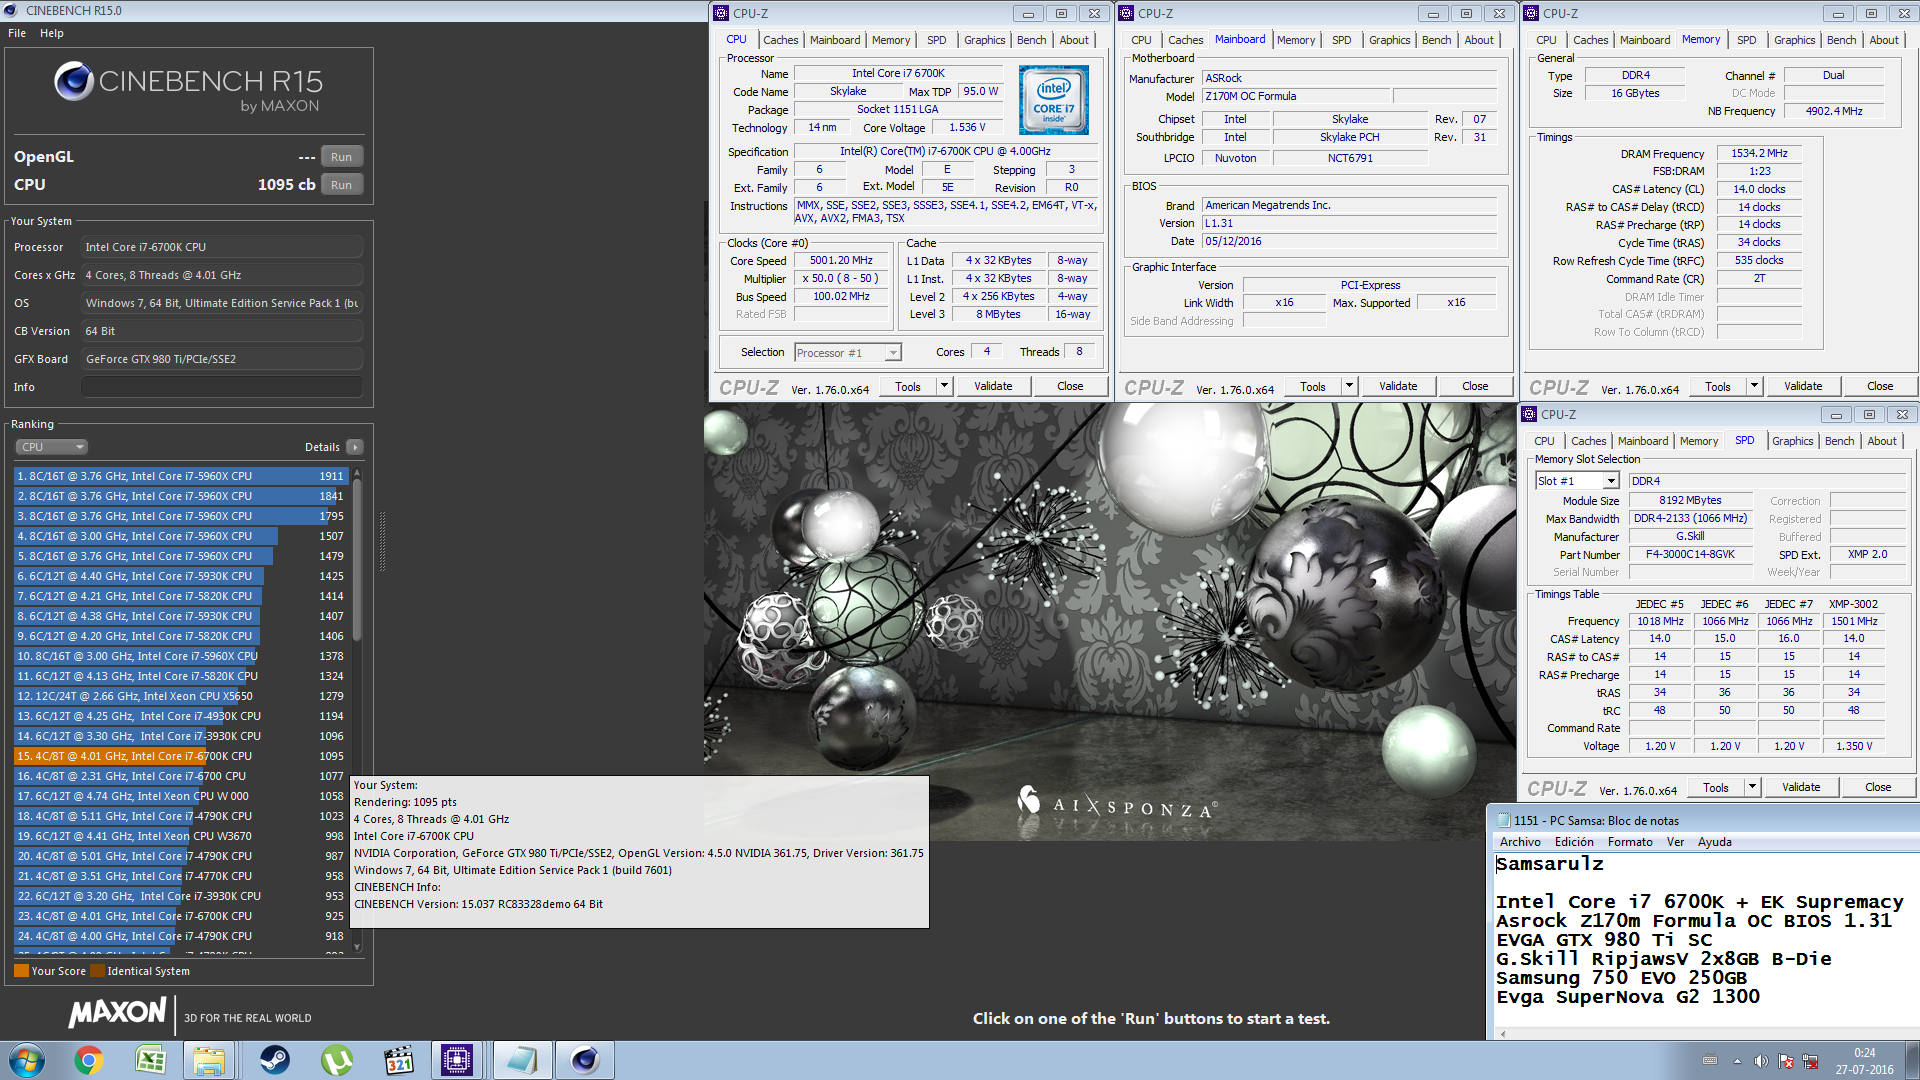Select ranking row 16 Intel Core i7-6700

180,776
